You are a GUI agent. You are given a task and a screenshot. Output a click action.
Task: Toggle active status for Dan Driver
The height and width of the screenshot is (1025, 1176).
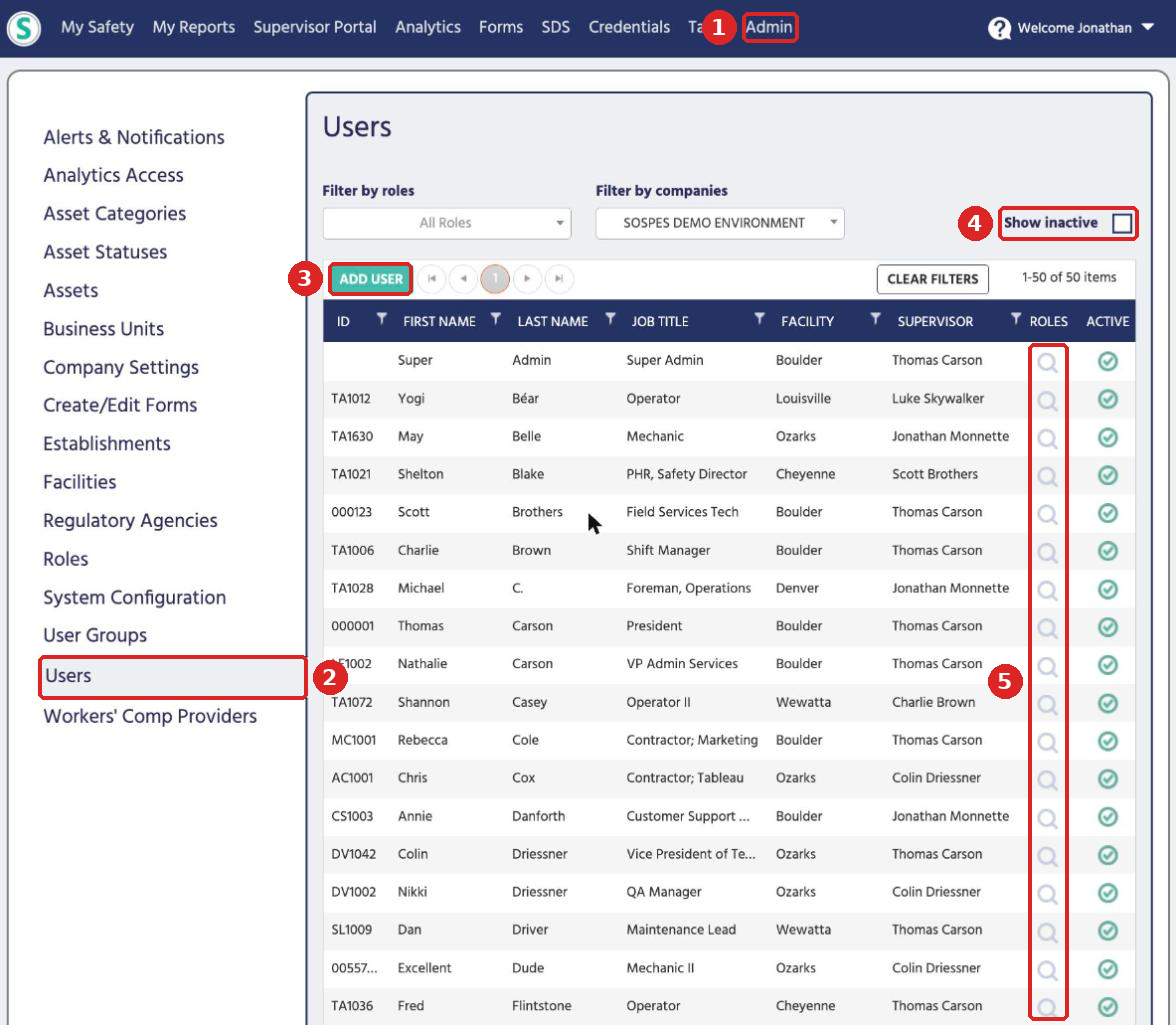(1108, 931)
